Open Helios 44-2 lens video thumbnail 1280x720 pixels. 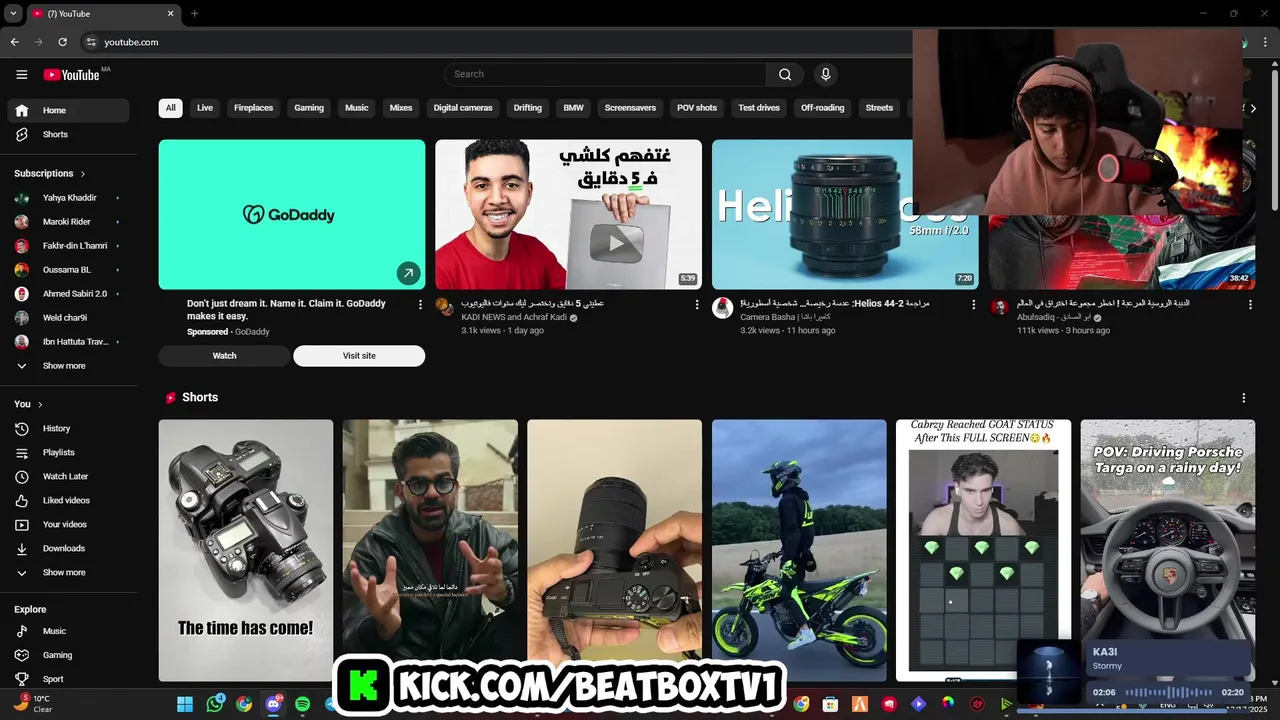(x=845, y=214)
